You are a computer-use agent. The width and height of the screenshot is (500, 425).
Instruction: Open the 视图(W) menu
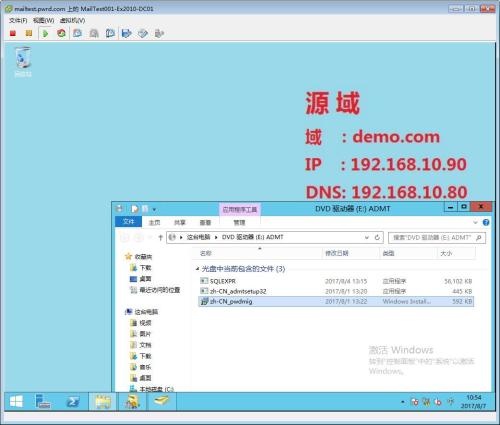43,20
